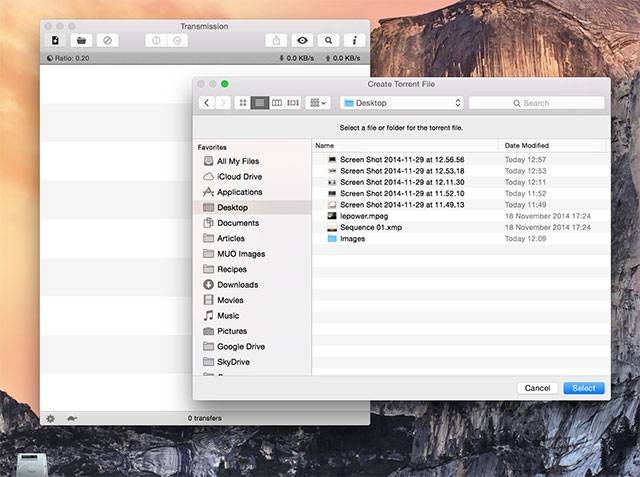Open the Desktop location dropdown
Screen dimensions: 640x477
(x=401, y=103)
